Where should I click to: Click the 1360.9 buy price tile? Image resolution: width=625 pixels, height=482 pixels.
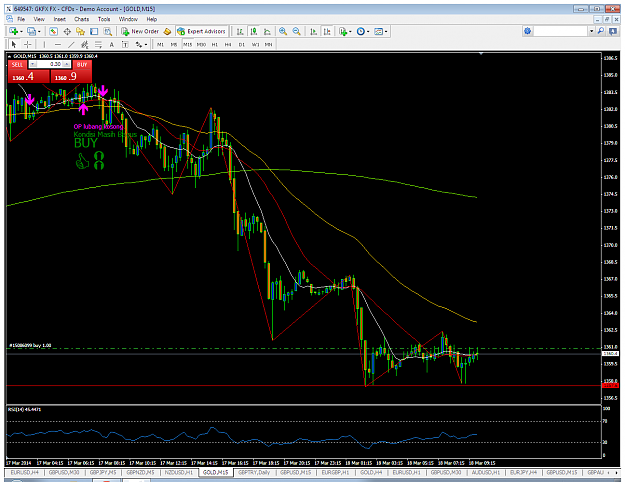click(71, 77)
